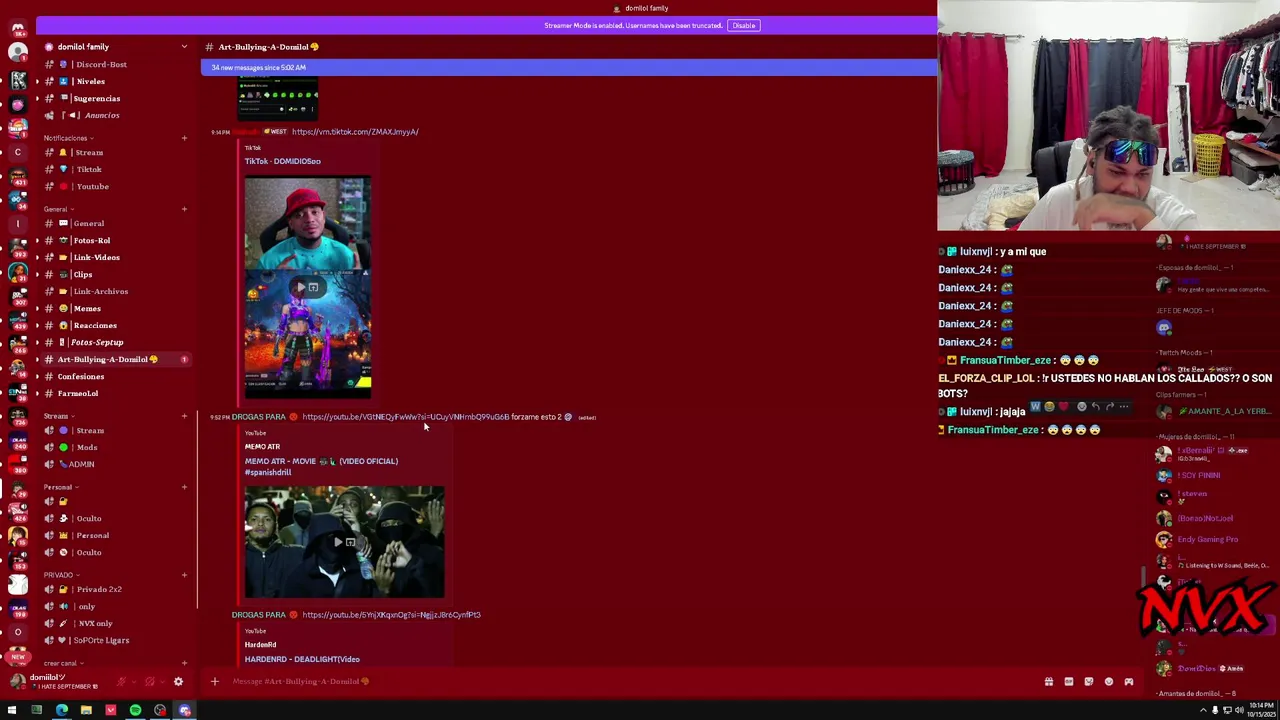
Task: Create channel in General category
Action: [184, 209]
